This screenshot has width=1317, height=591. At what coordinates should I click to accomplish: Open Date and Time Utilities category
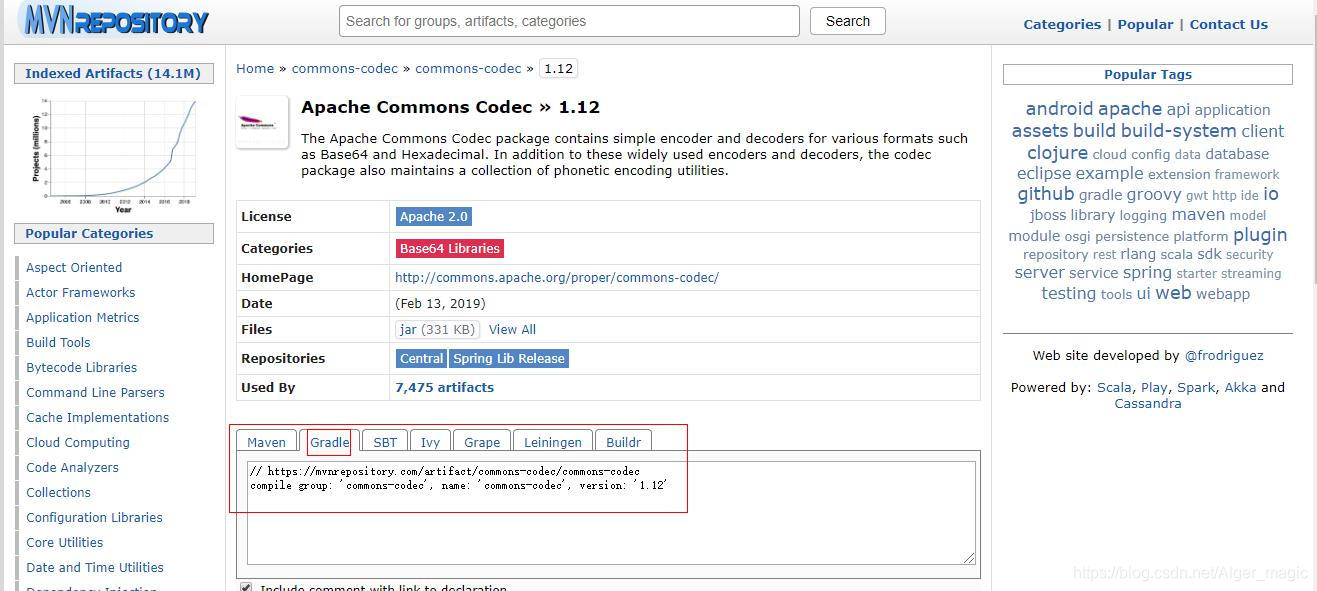95,567
